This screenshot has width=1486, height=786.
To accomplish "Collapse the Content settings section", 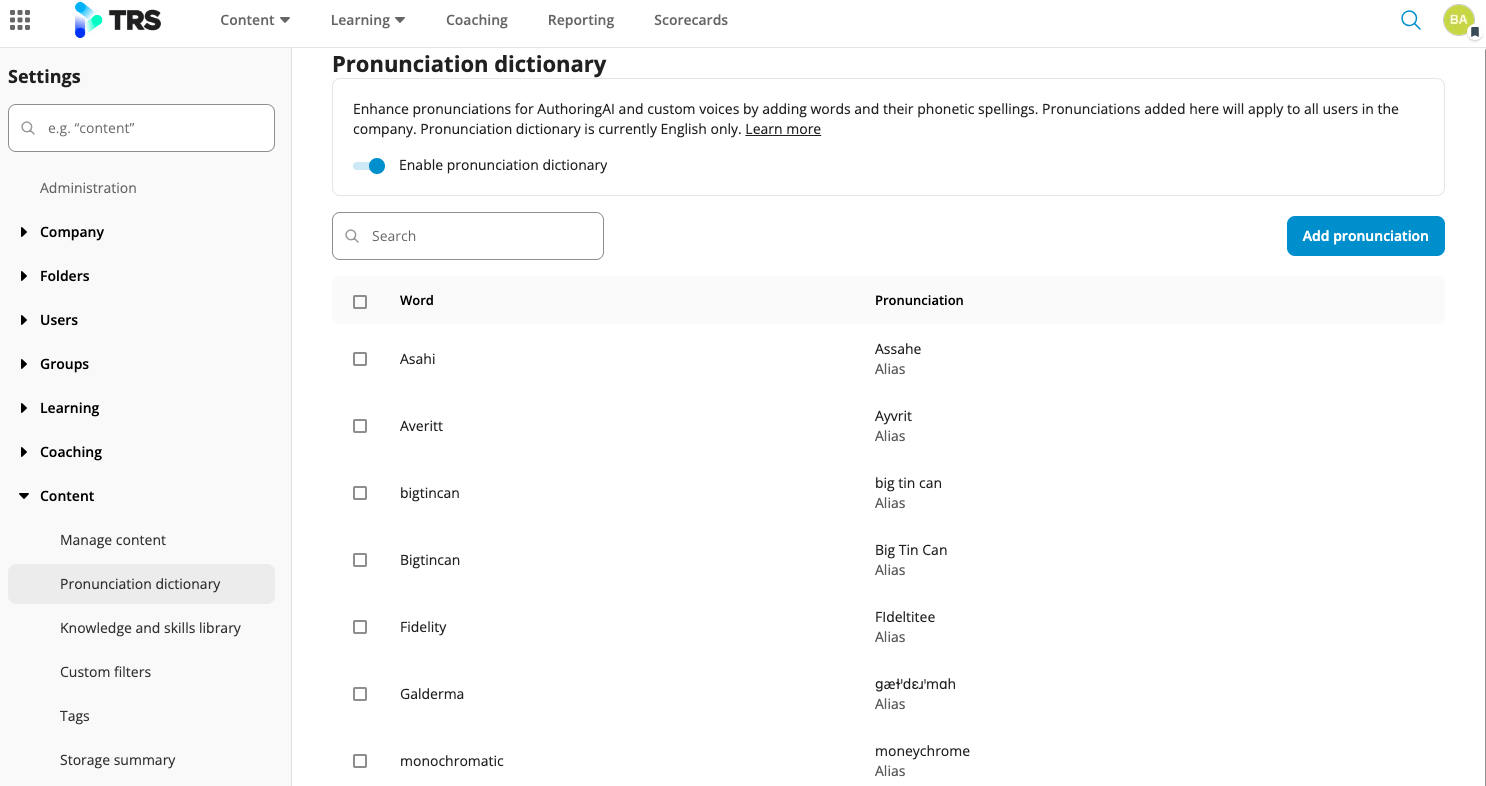I will click(x=24, y=496).
